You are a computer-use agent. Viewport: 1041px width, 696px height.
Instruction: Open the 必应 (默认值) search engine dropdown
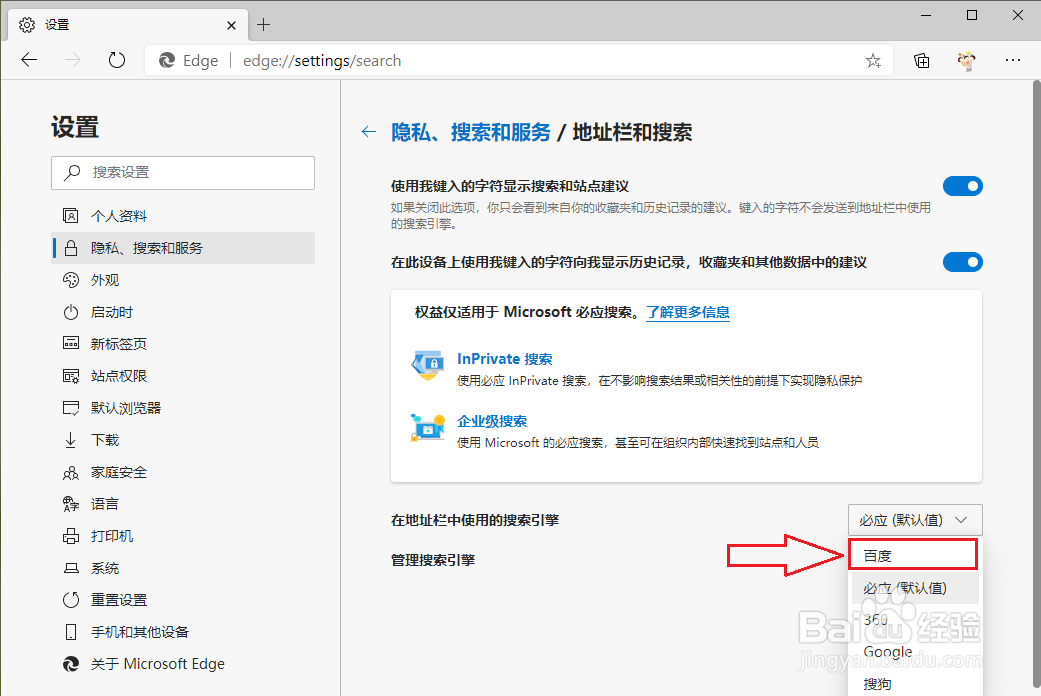(915, 520)
